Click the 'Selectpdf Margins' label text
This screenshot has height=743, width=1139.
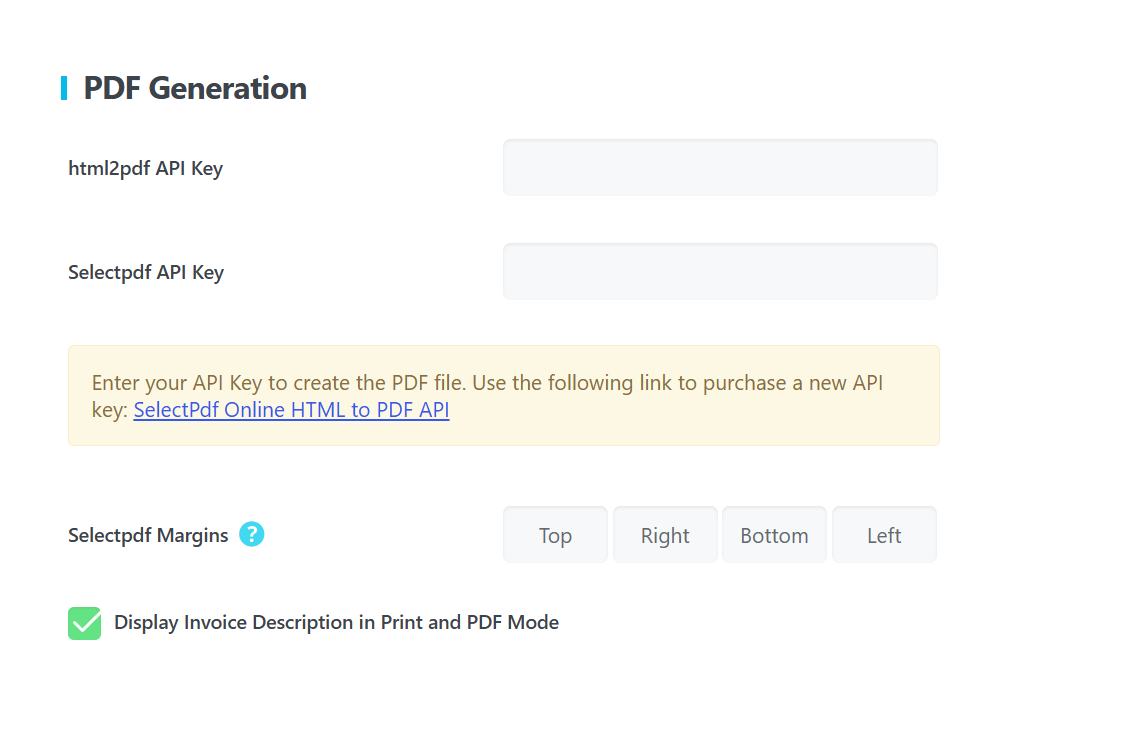click(148, 535)
